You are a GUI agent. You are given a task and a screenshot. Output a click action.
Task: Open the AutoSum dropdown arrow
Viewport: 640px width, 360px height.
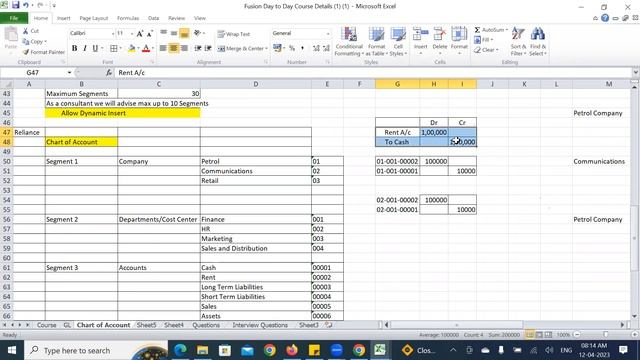click(x=507, y=30)
